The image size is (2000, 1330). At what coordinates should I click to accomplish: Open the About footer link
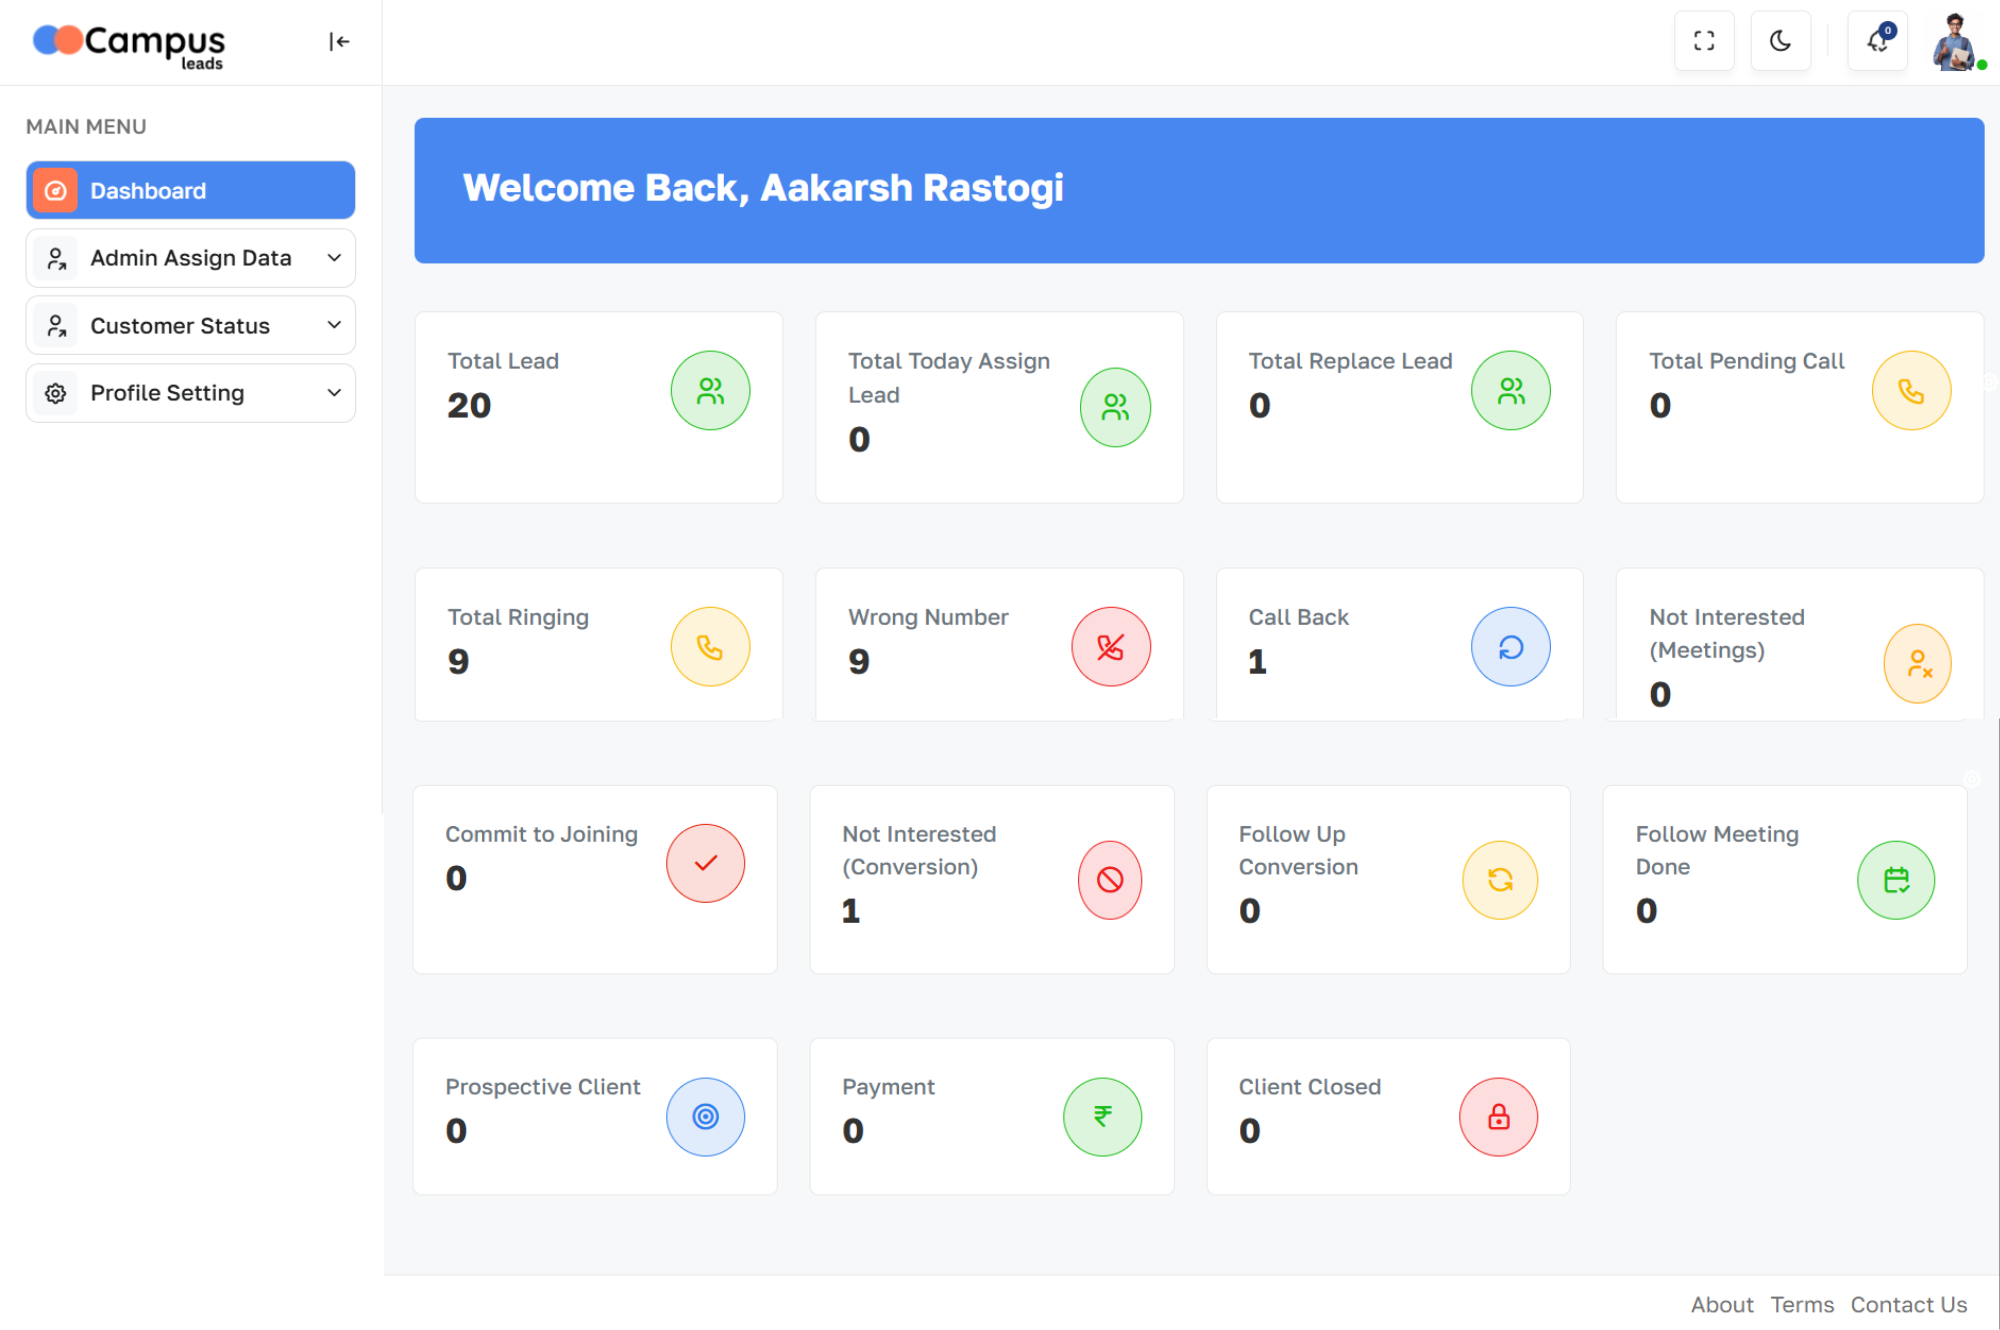coord(1721,1304)
